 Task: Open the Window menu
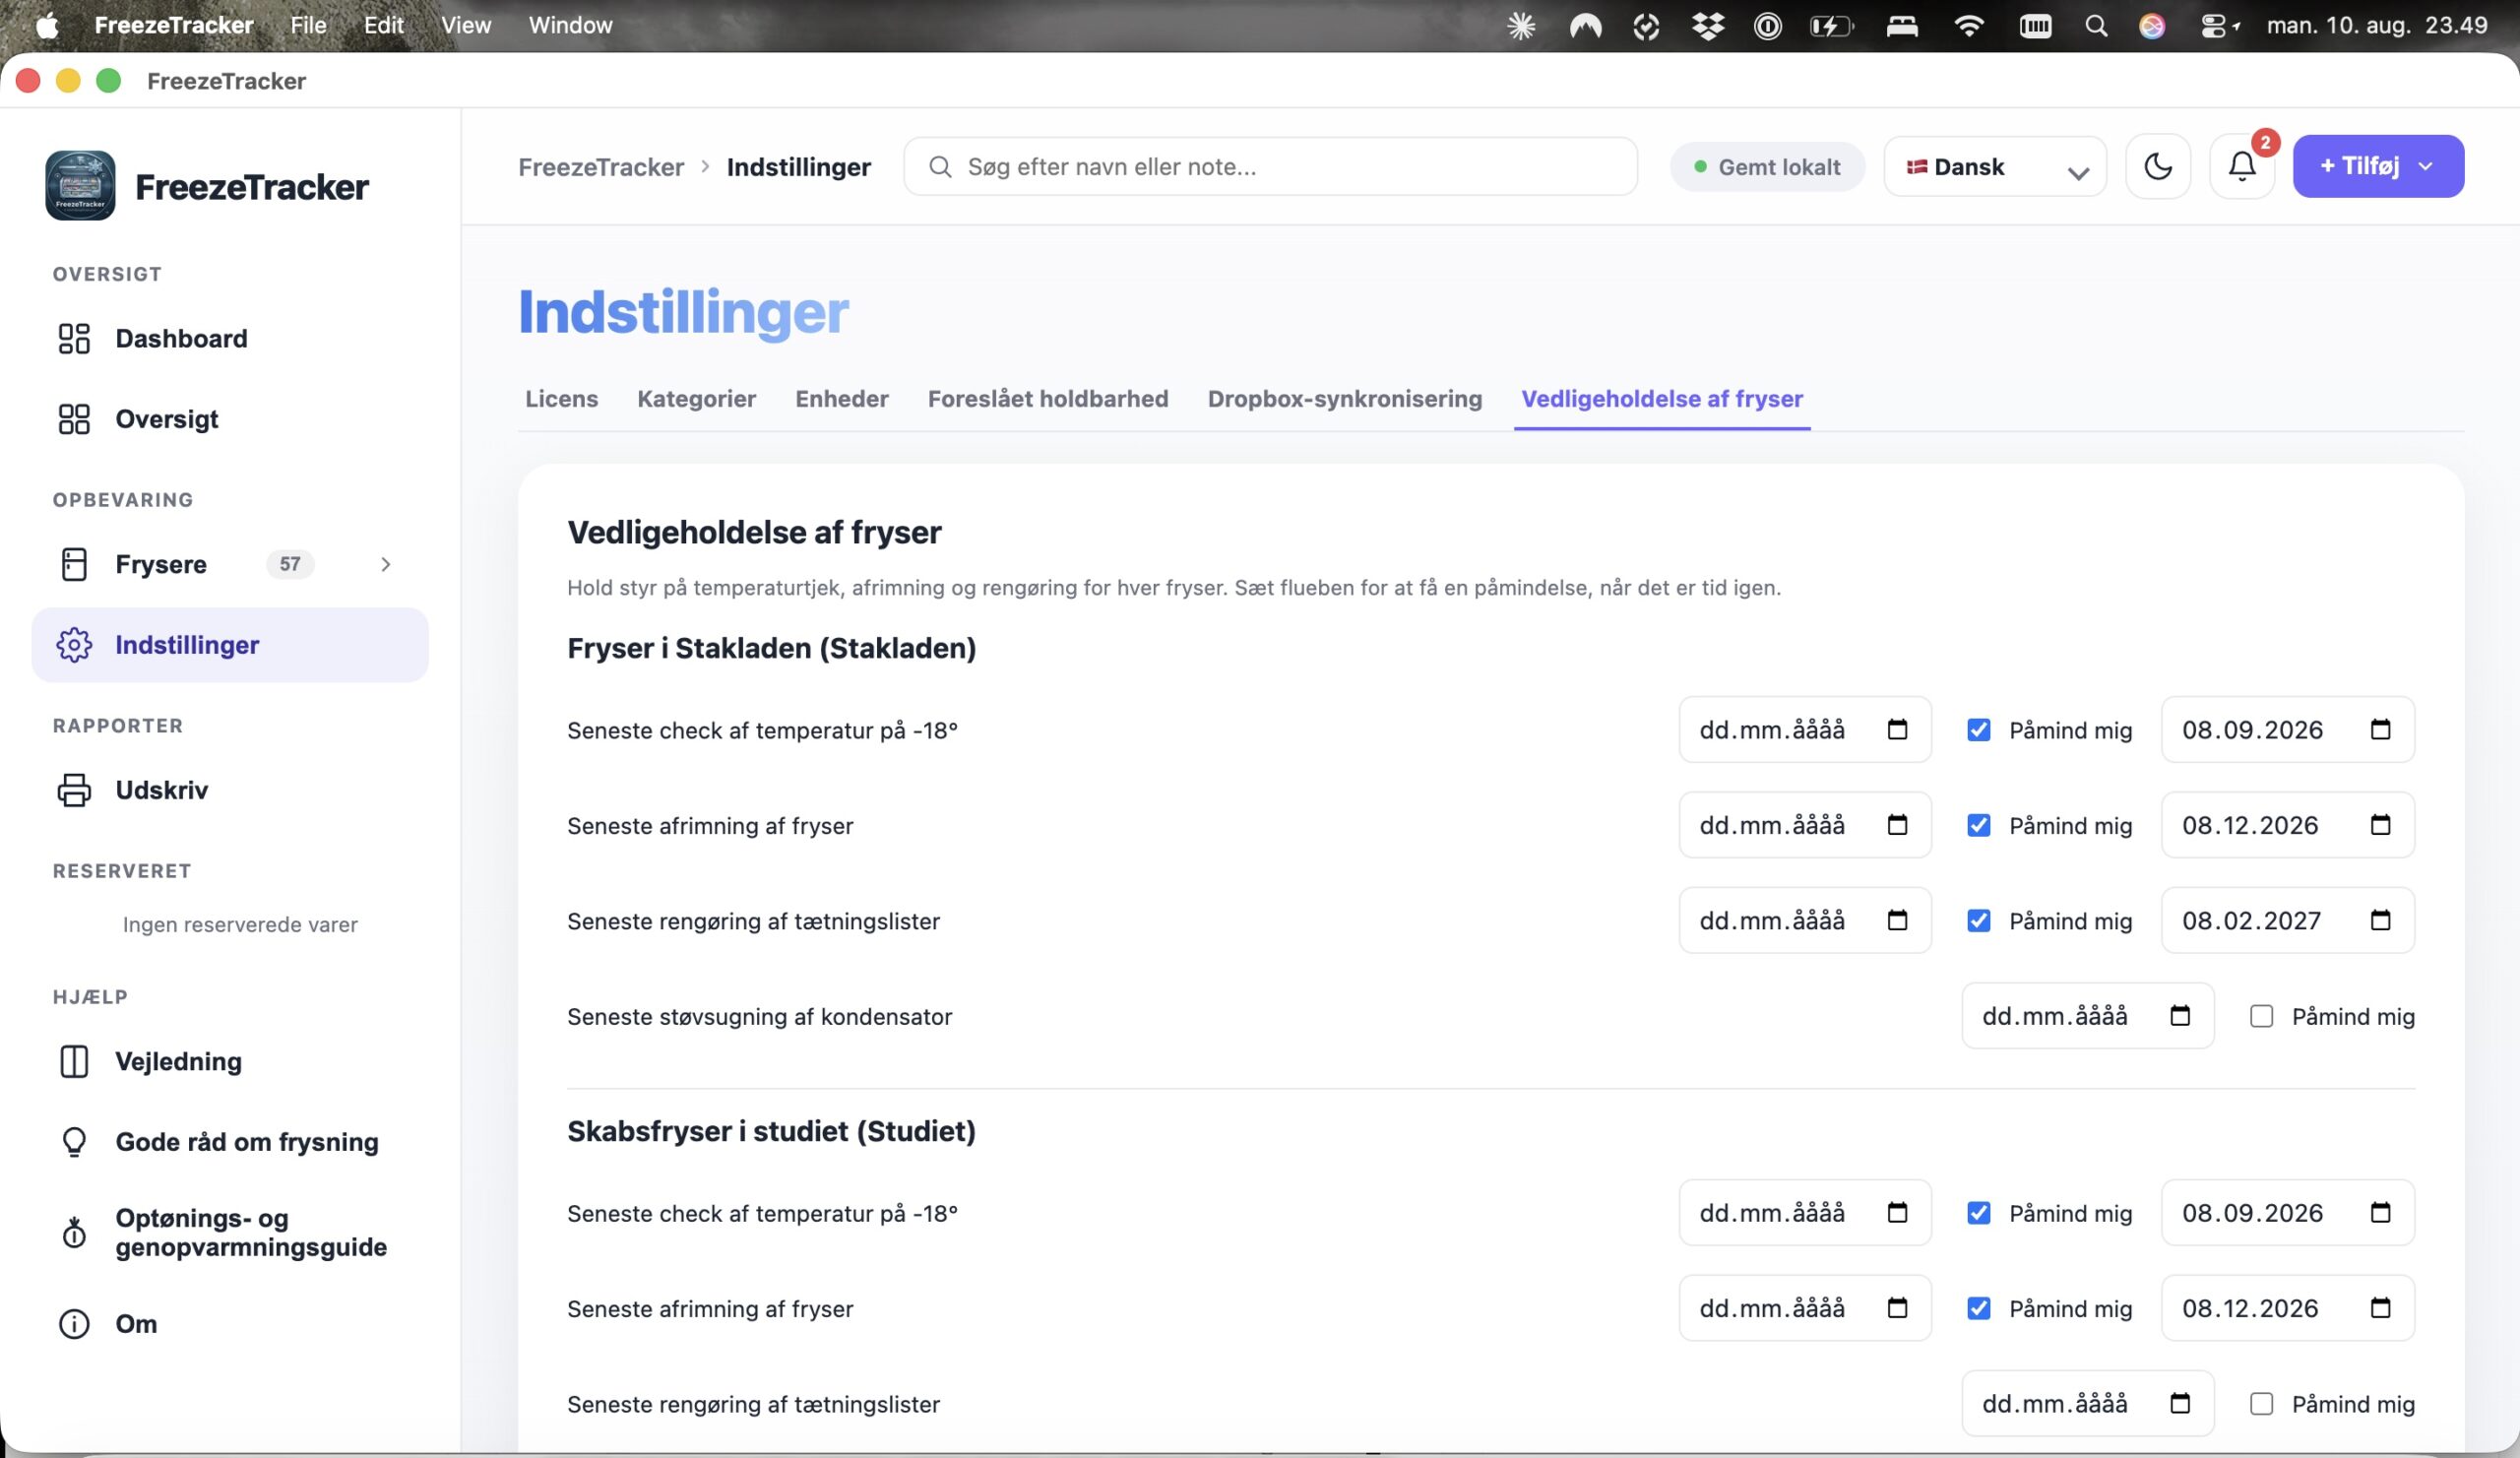[x=570, y=25]
